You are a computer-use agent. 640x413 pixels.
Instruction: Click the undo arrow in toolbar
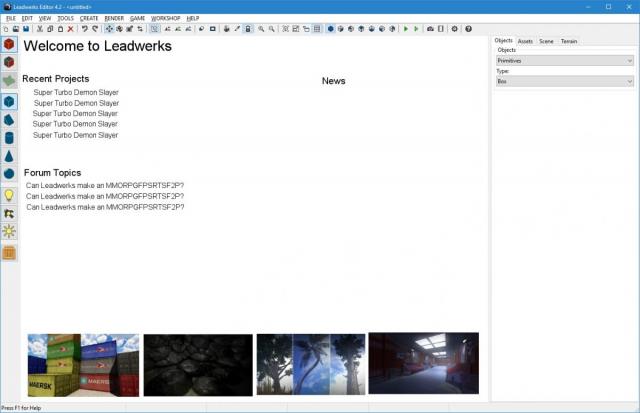tap(85, 29)
